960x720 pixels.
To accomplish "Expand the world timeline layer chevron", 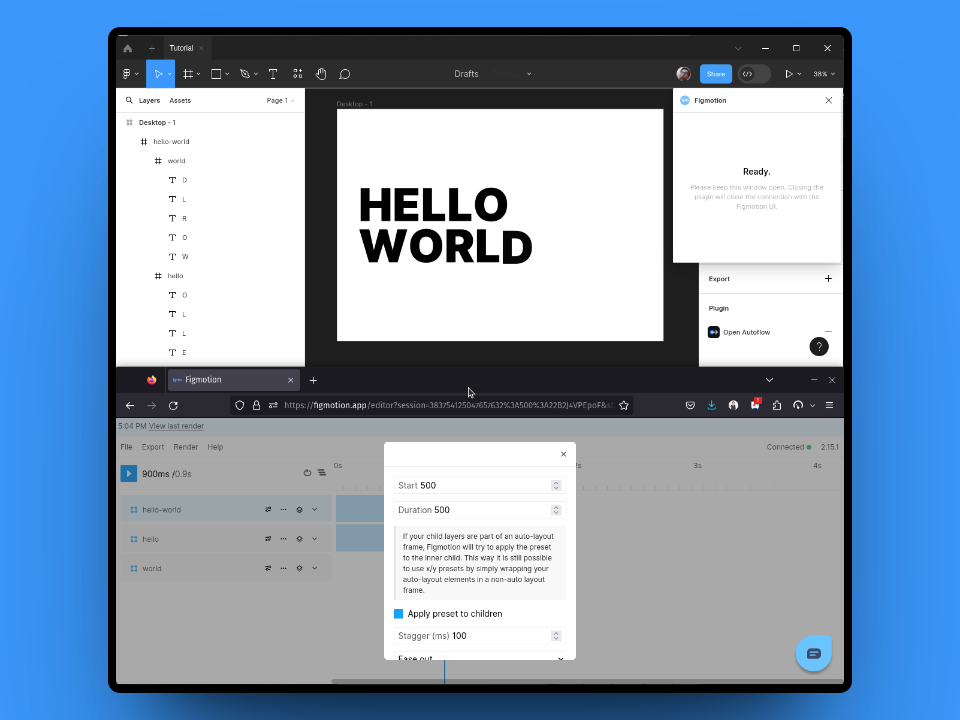I will (x=315, y=568).
